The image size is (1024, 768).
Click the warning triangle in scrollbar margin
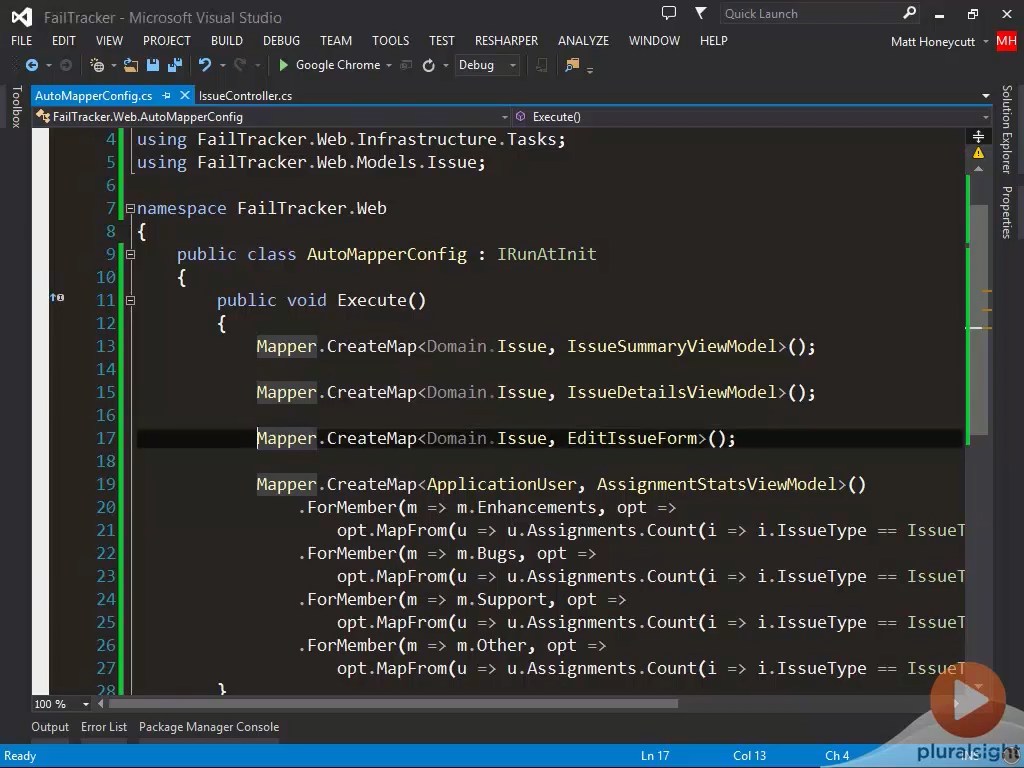[x=978, y=153]
